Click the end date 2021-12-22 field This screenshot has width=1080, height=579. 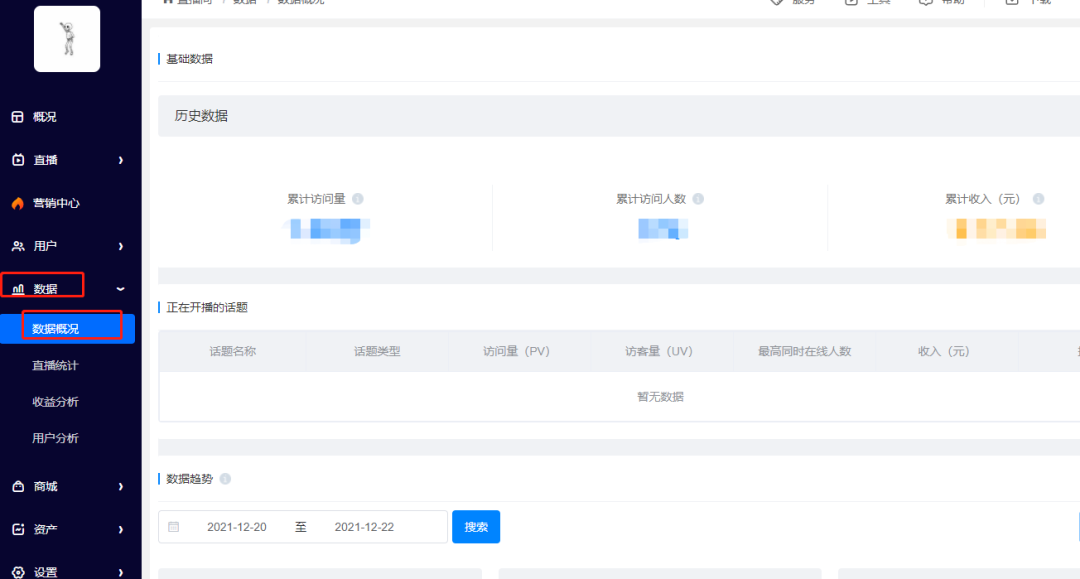(364, 527)
